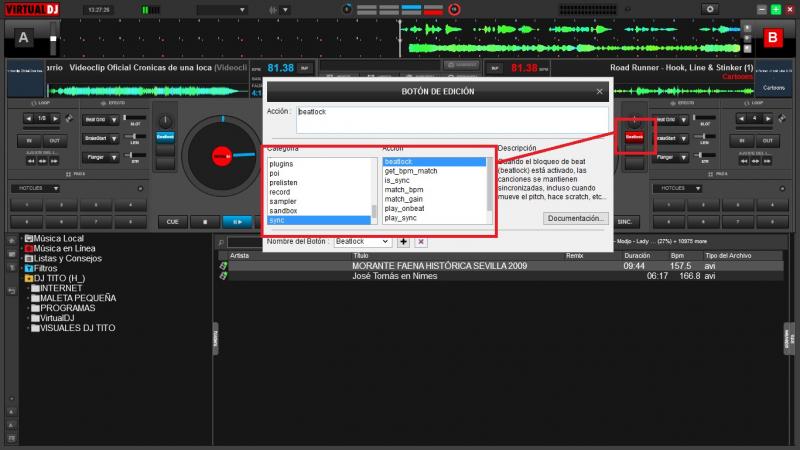
Task: Open MALETA PEQUEÑA folder
Action: (73, 298)
